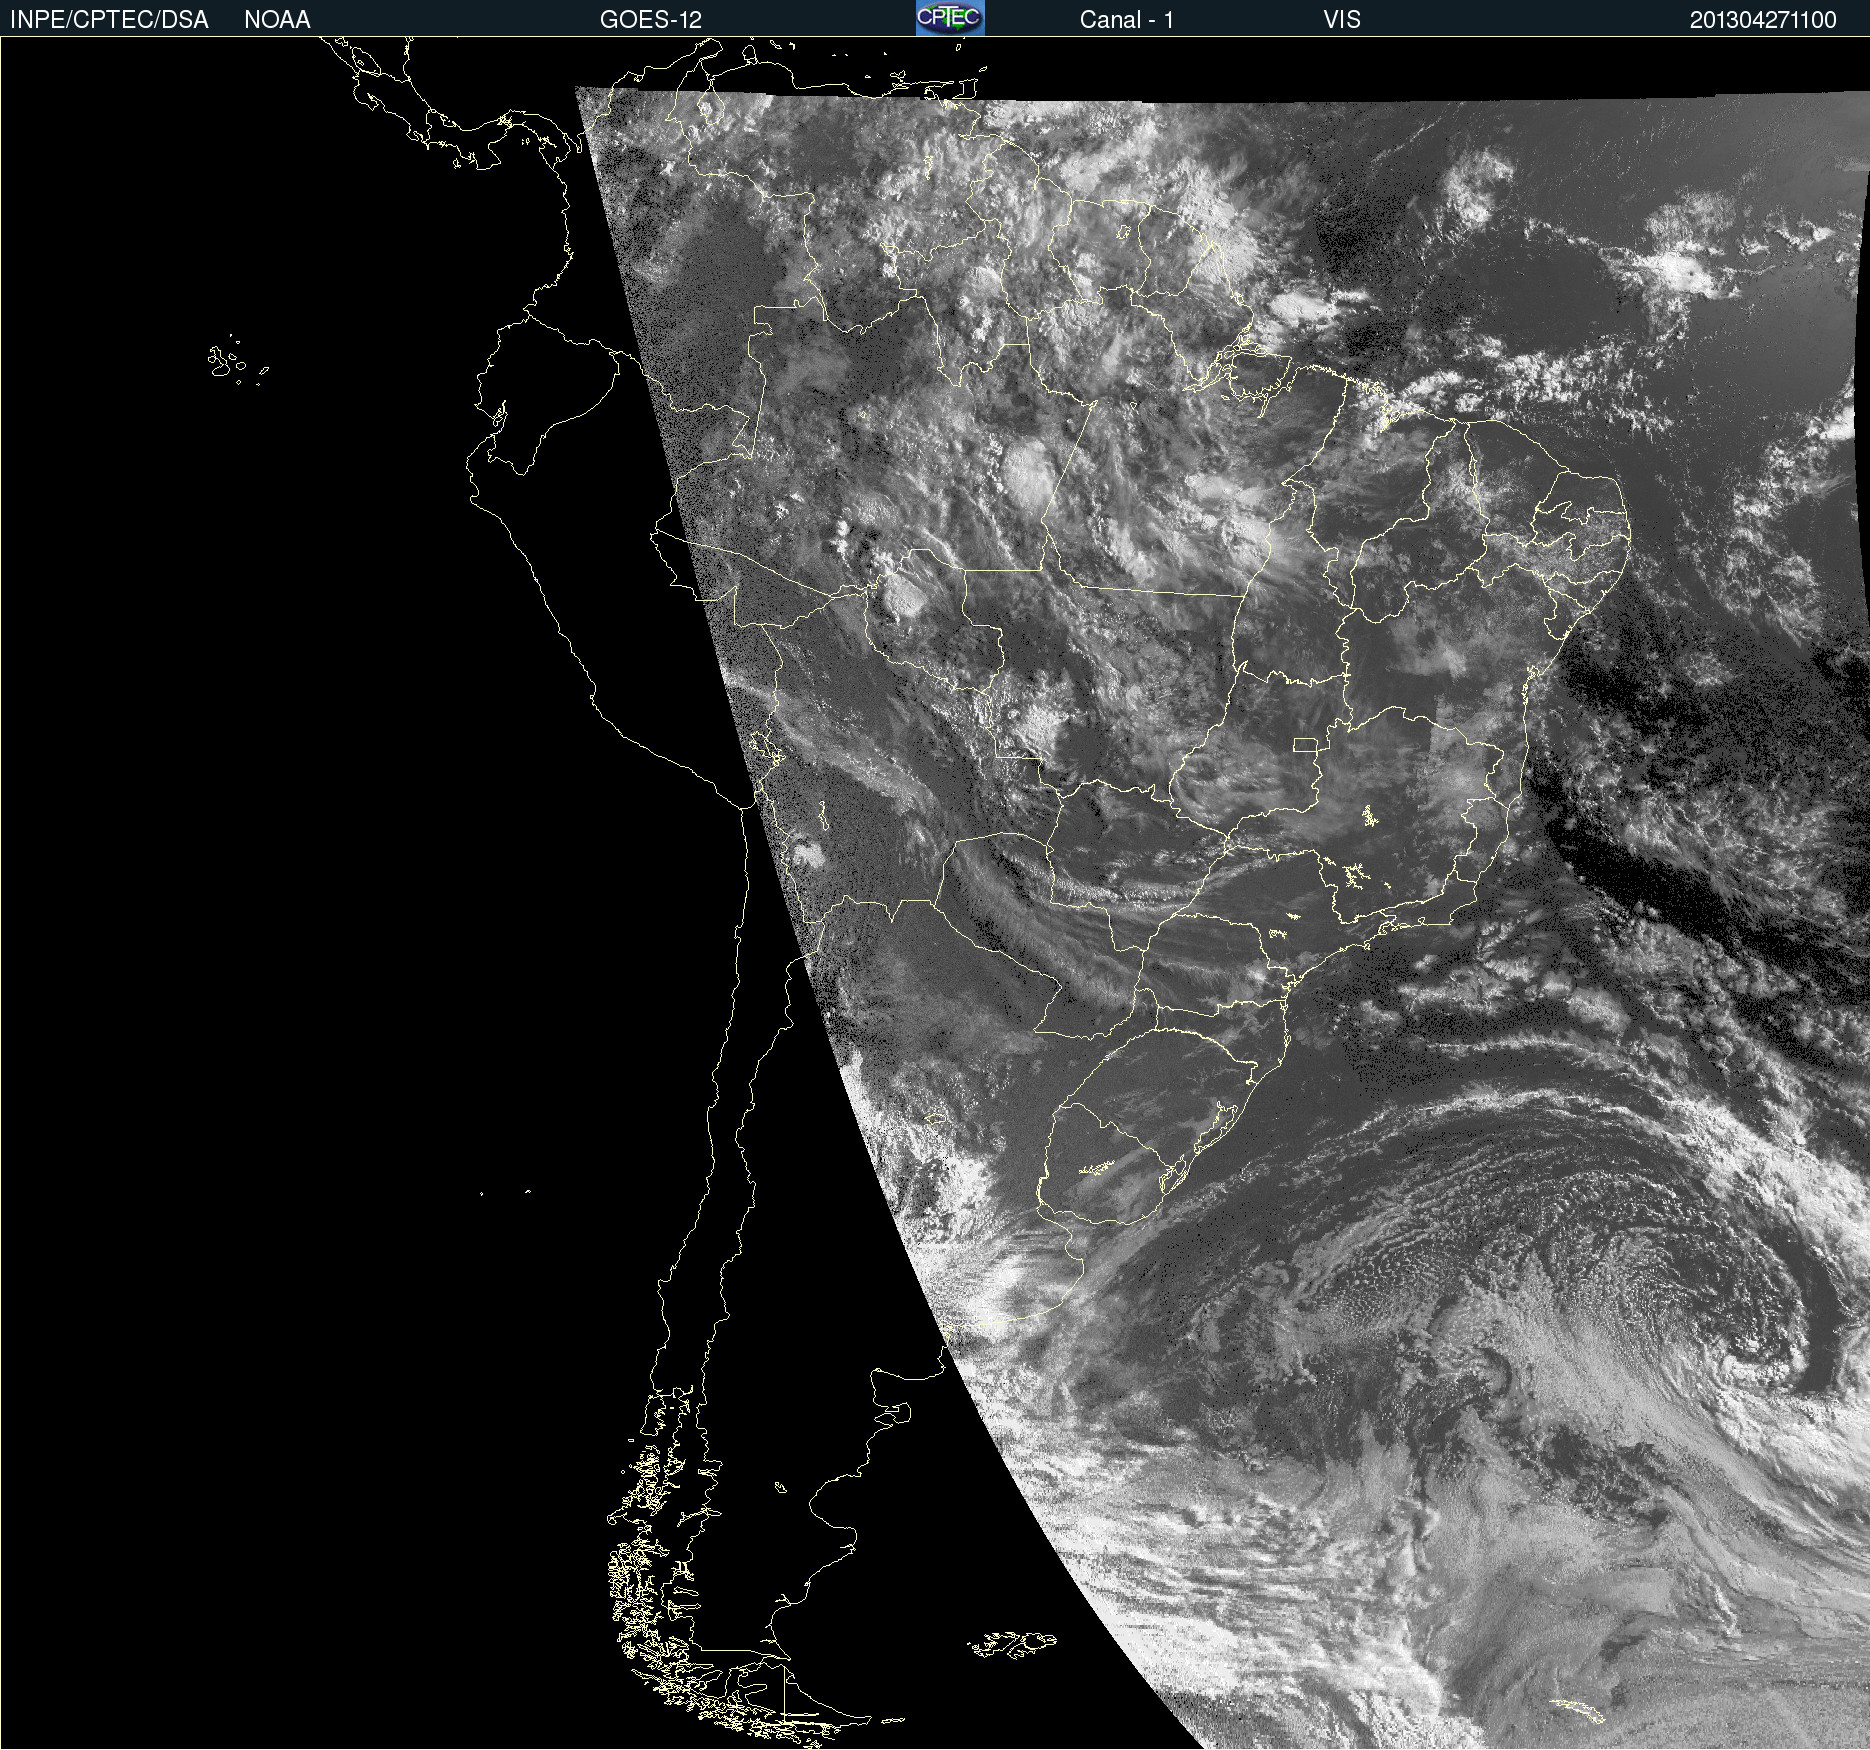Click the GOES-12 satellite label
This screenshot has height=1750, width=1870.
coord(651,20)
